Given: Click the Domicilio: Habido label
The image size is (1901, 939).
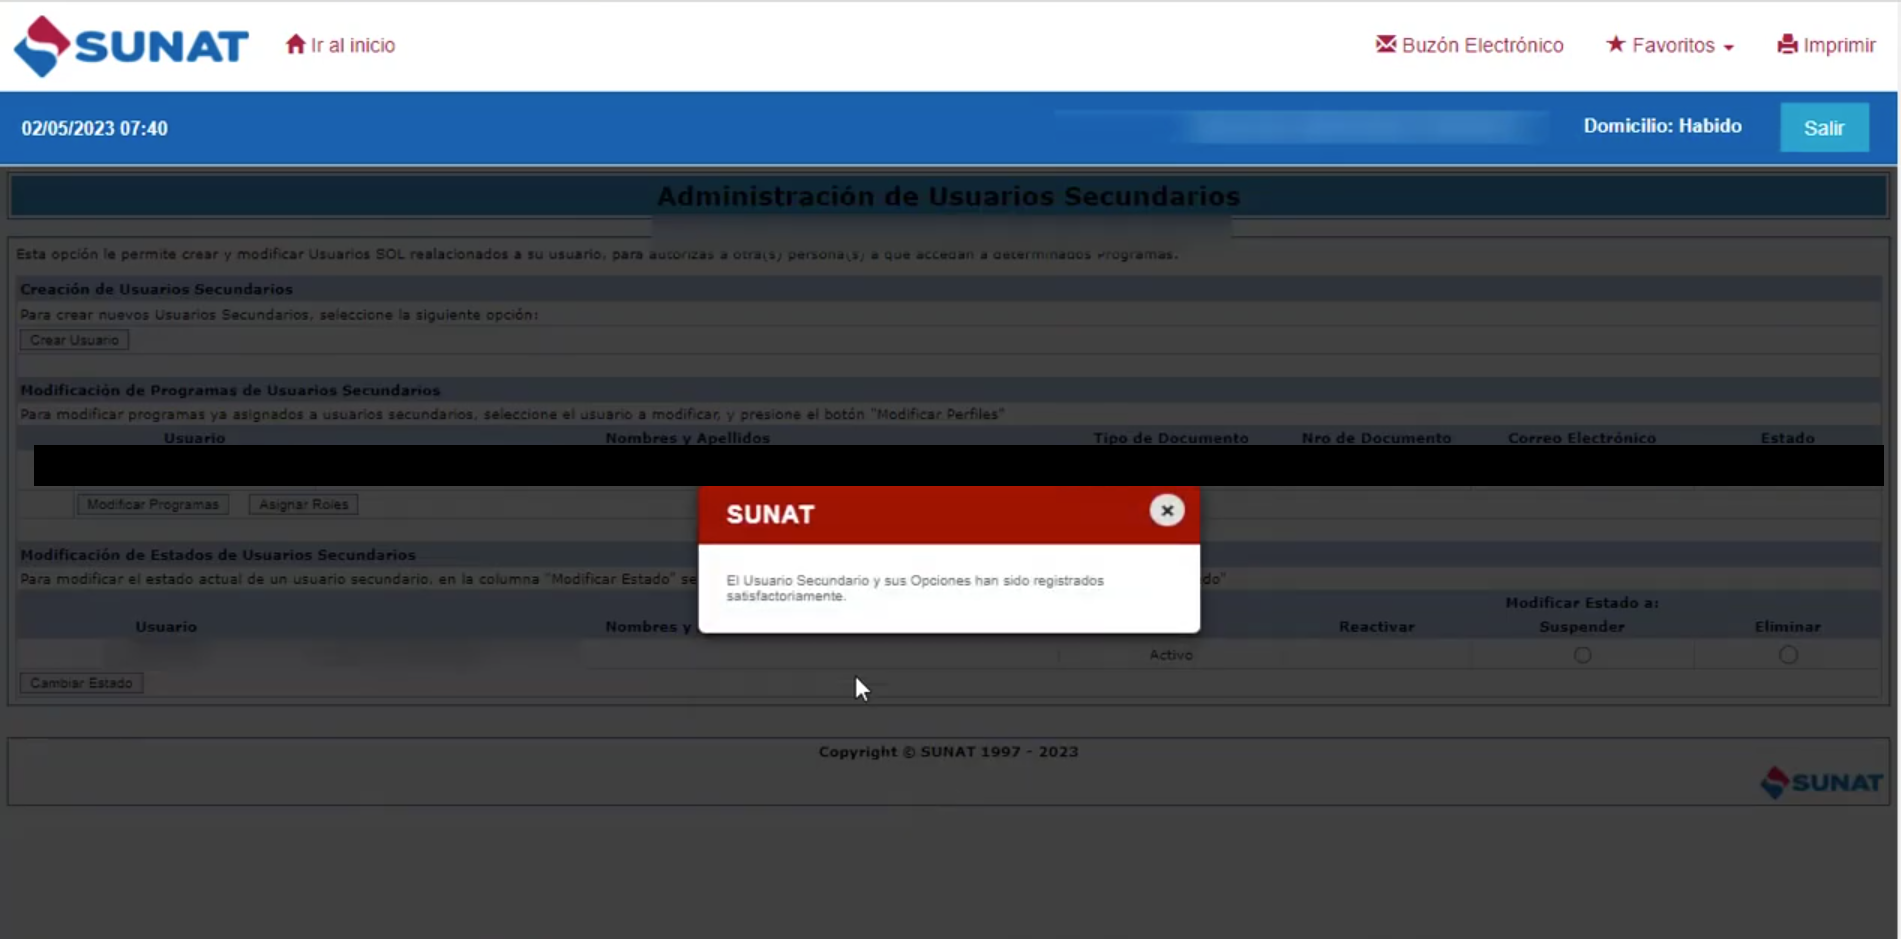Looking at the screenshot, I should pyautogui.click(x=1662, y=126).
